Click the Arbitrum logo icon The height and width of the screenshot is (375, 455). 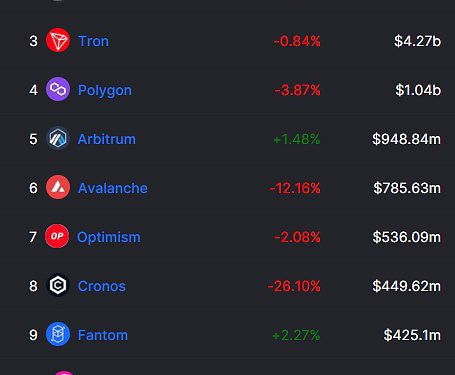(58, 138)
